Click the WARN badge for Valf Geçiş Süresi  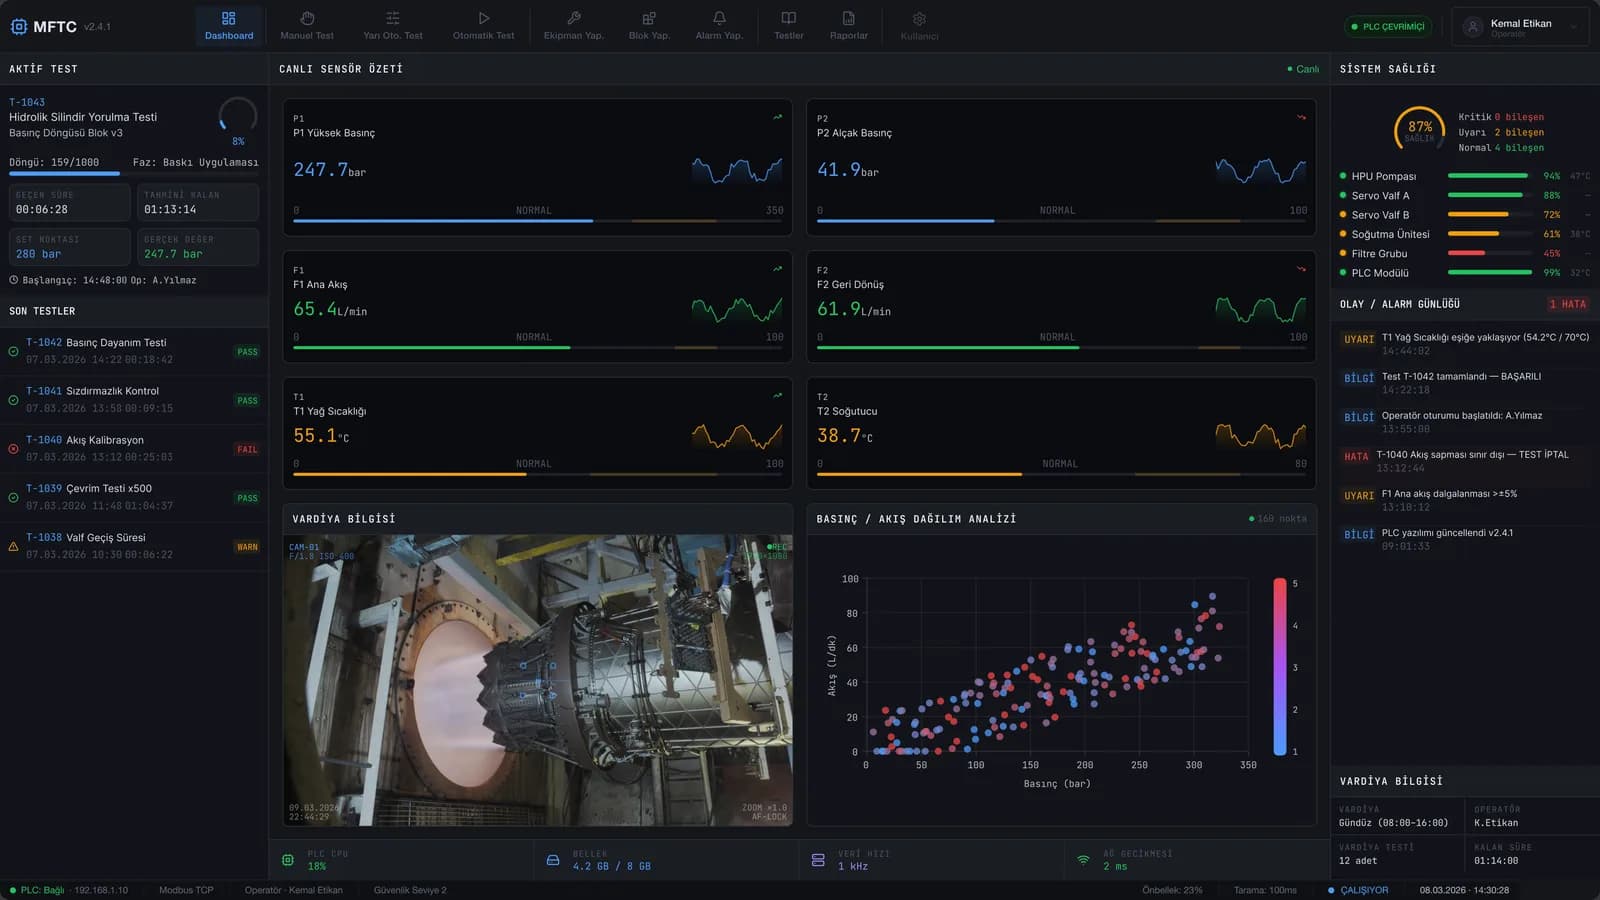click(247, 547)
